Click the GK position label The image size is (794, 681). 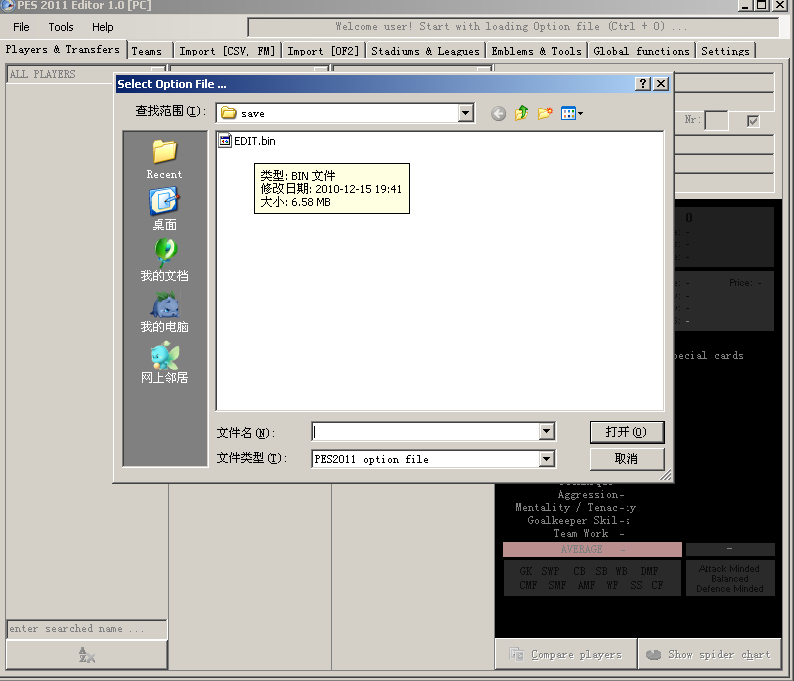click(526, 571)
